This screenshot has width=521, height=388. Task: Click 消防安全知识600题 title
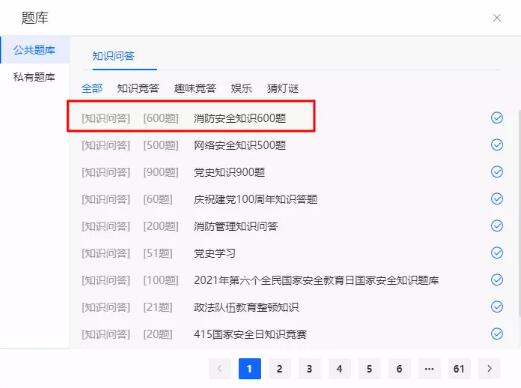240,118
